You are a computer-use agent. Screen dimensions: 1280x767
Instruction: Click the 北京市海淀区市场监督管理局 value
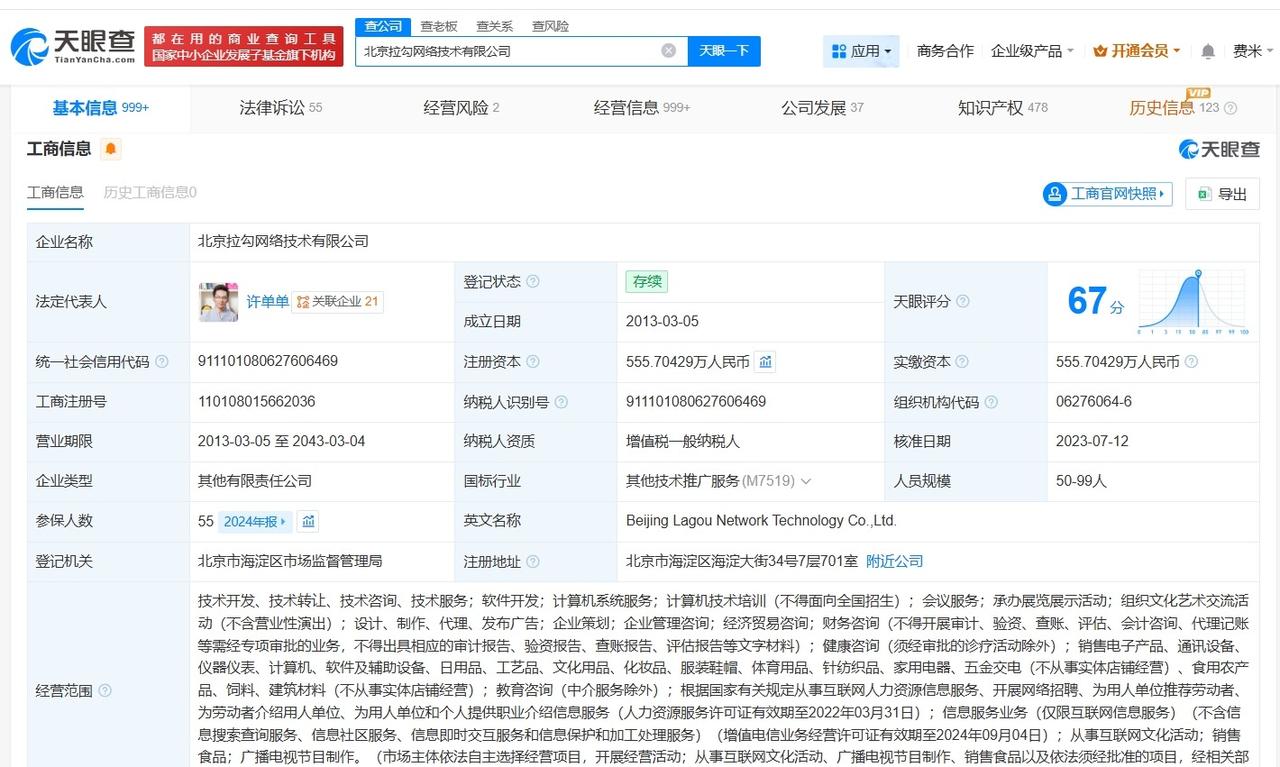(290, 562)
